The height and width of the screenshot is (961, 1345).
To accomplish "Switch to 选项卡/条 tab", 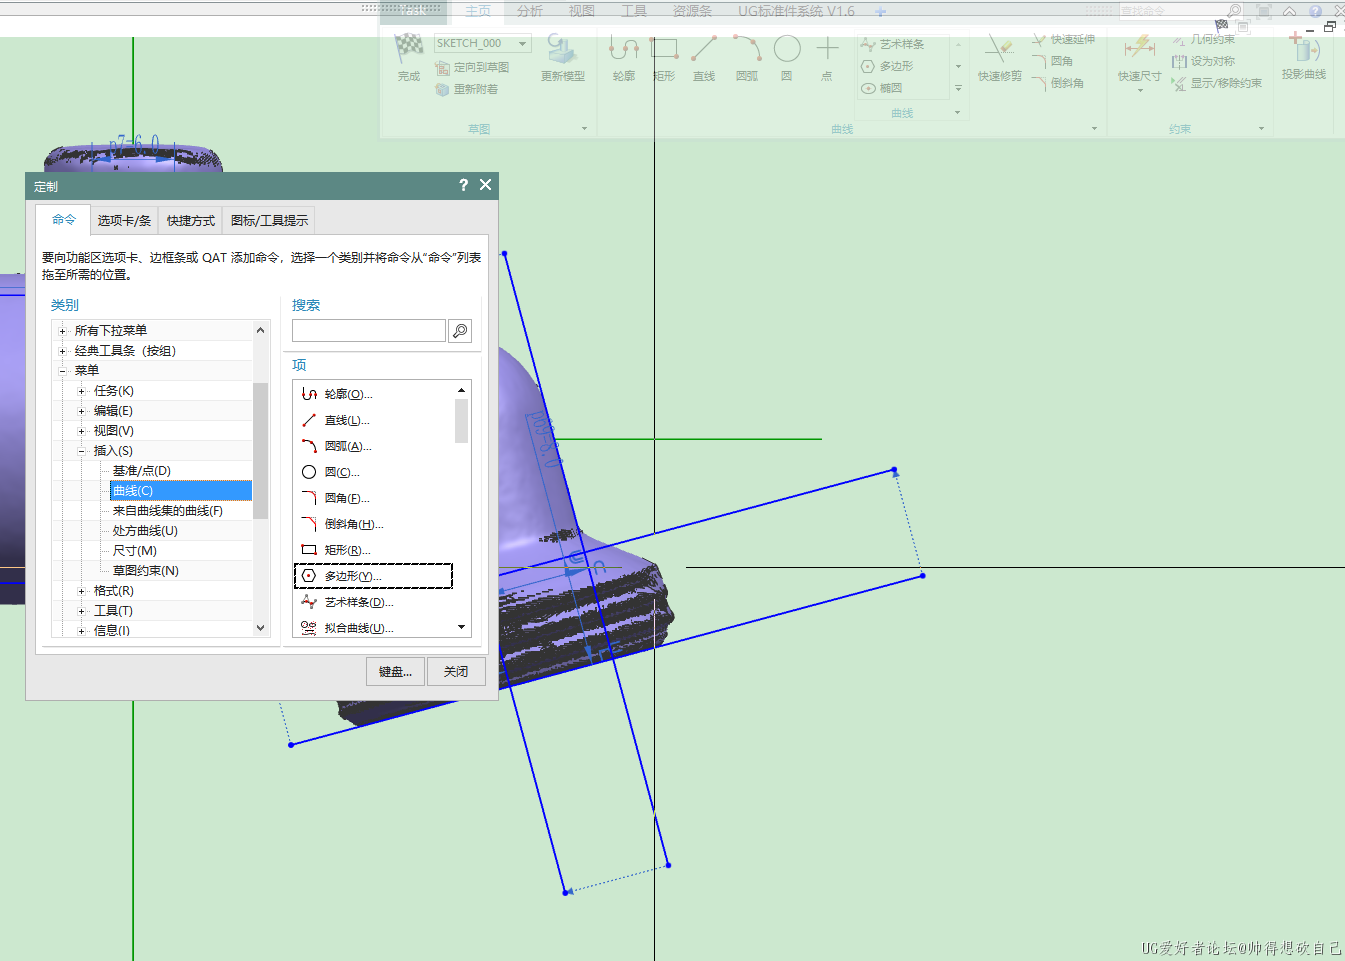I will [x=124, y=220].
